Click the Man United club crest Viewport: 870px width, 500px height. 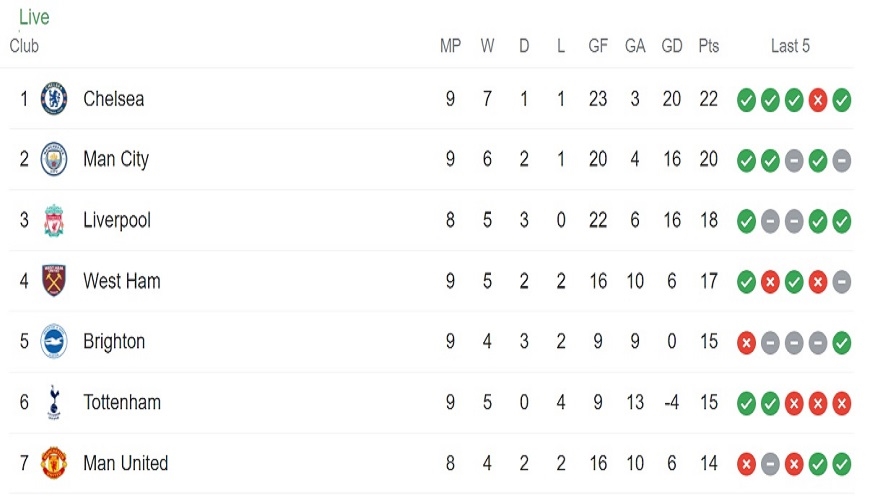(x=54, y=463)
